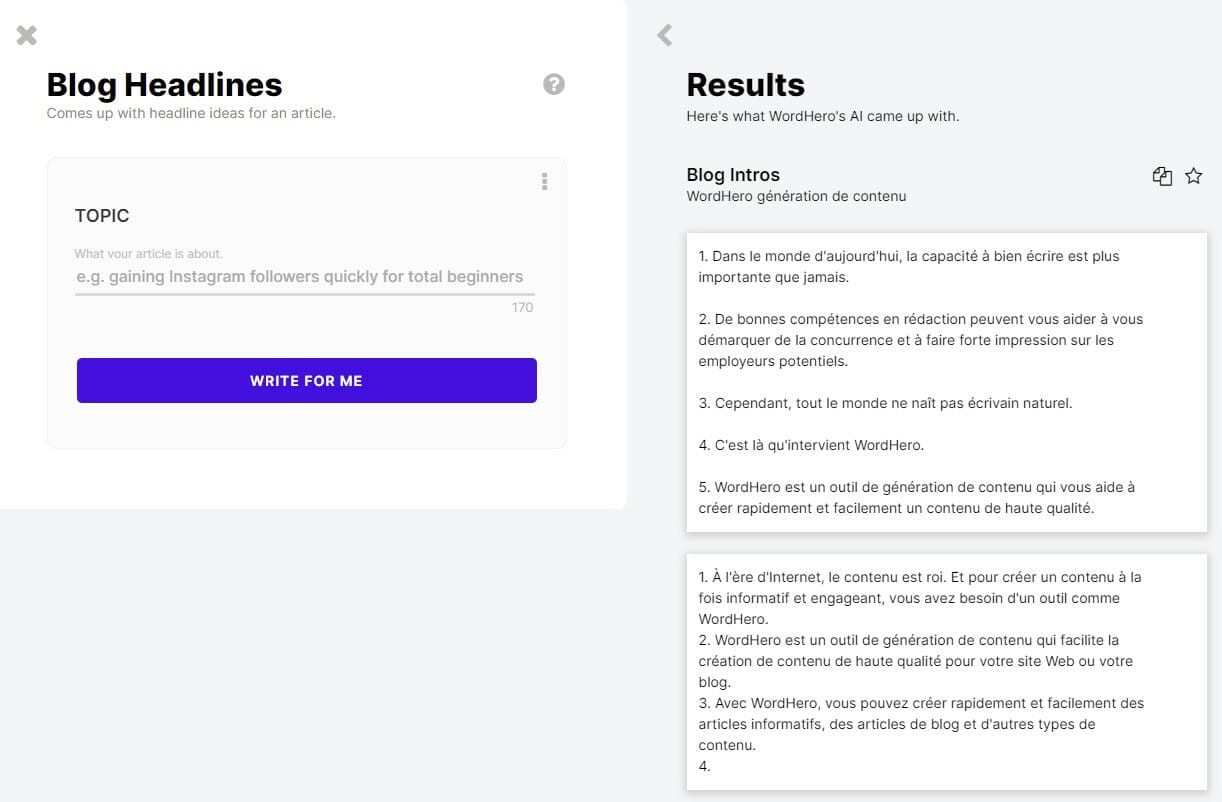Click the "Comes up with headline ideas" description
Image resolution: width=1222 pixels, height=802 pixels.
tap(191, 113)
